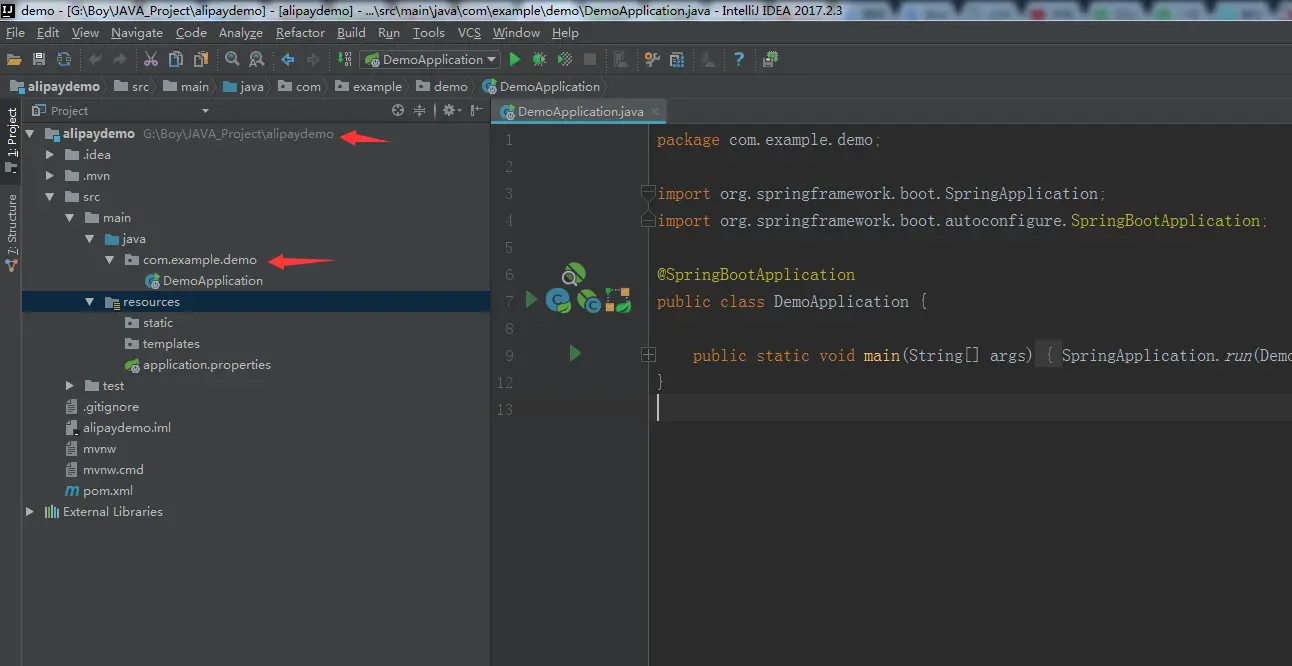Expand the folded main method on line 9
Viewport: 1292px width, 666px height.
point(648,355)
